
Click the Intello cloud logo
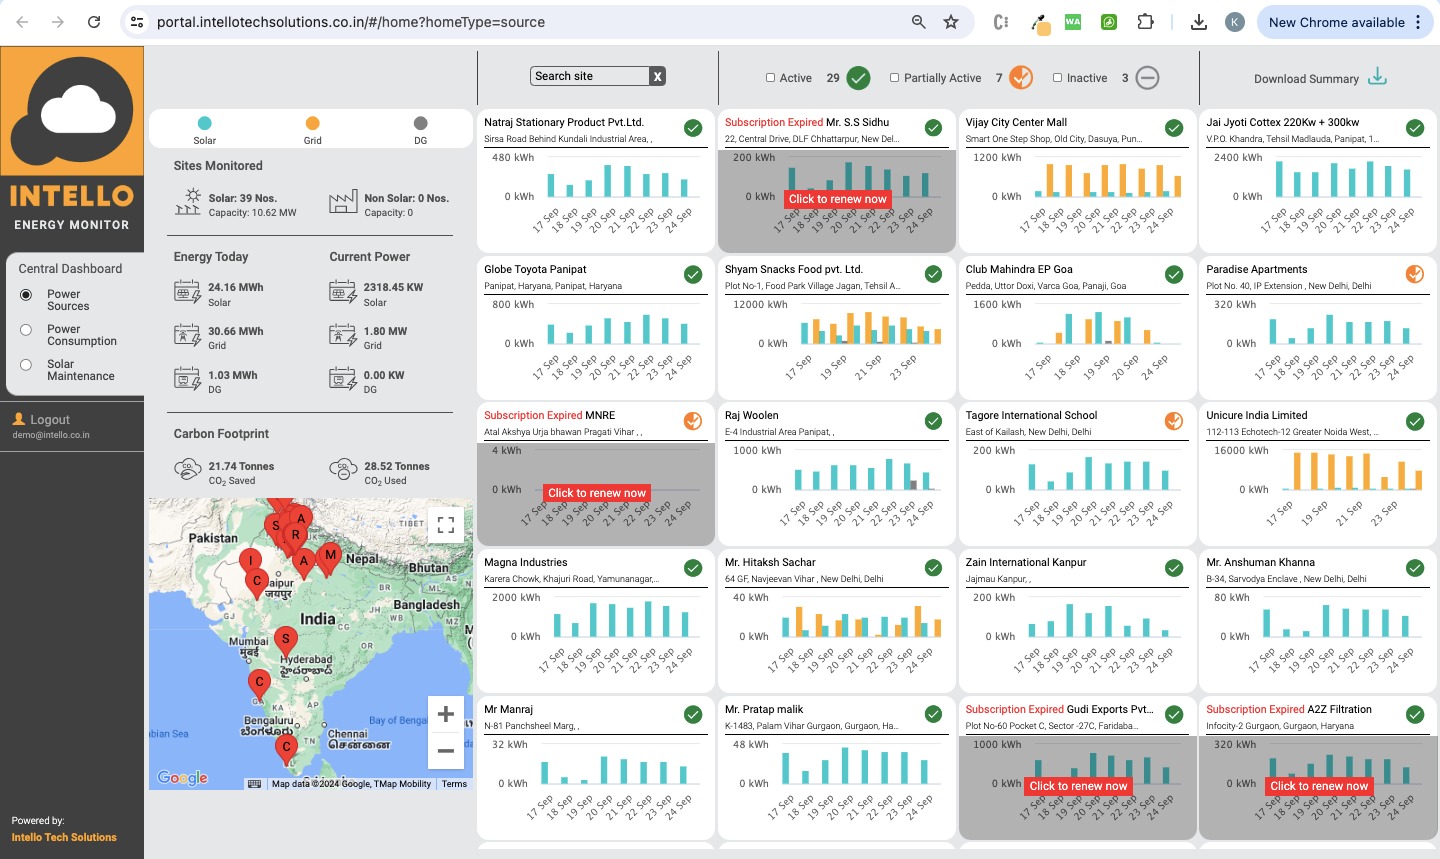pyautogui.click(x=72, y=110)
